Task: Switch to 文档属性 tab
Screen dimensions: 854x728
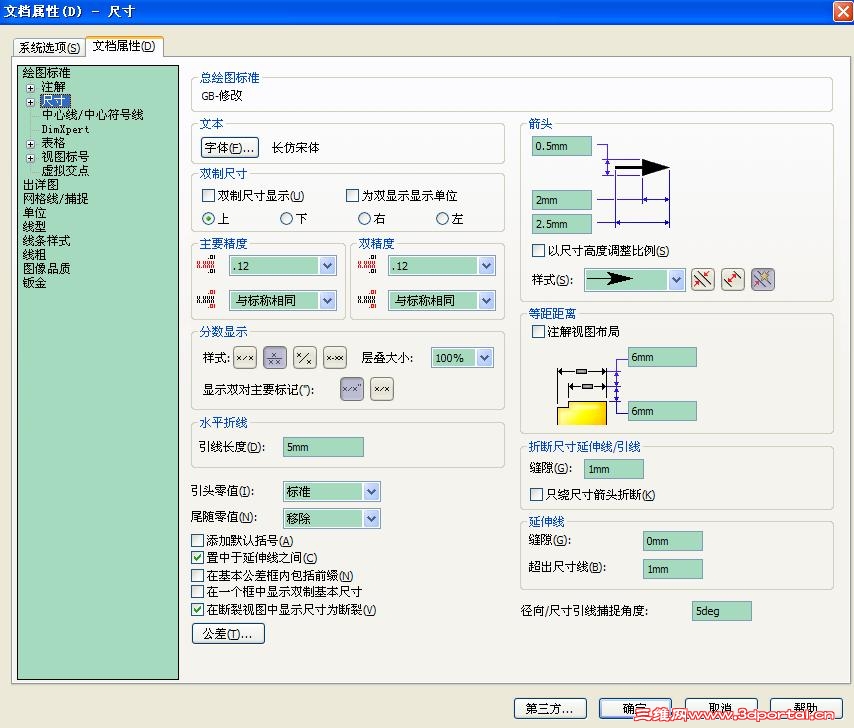Action: (124, 46)
